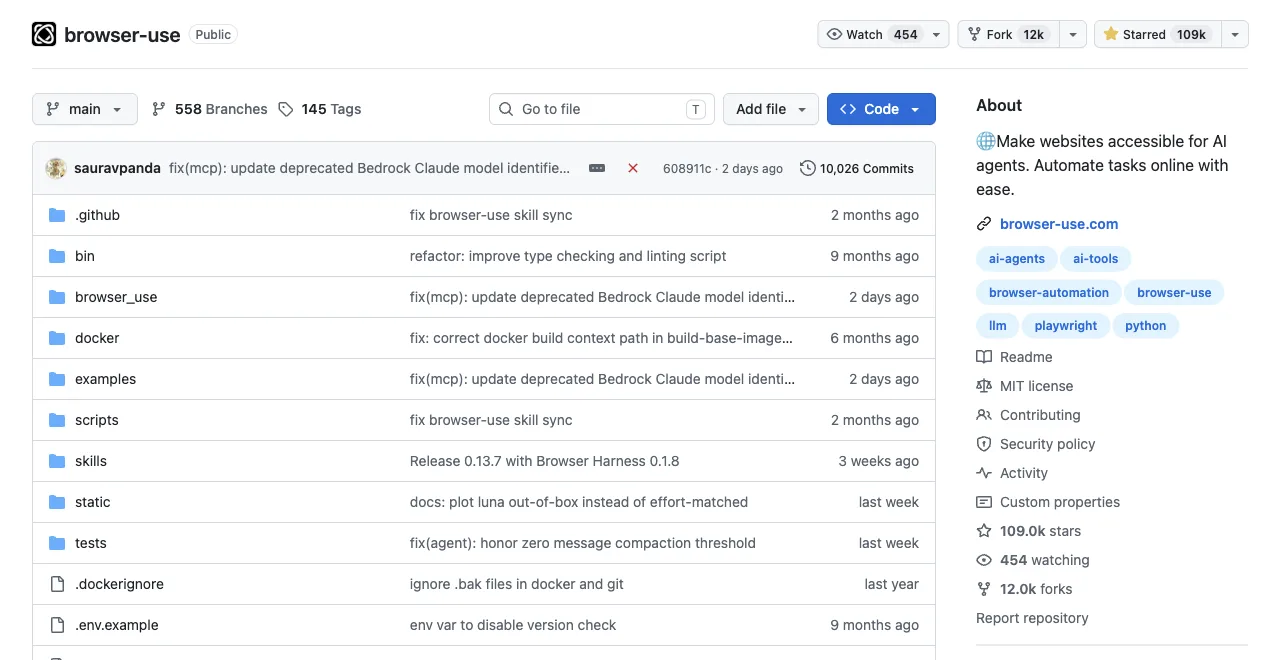
Task: Select the playwright topic tag
Action: 1066,326
